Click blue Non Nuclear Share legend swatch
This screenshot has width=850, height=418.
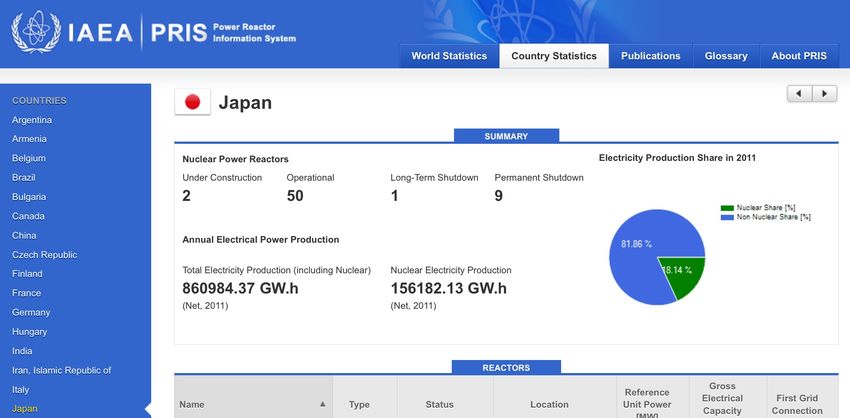[727, 217]
